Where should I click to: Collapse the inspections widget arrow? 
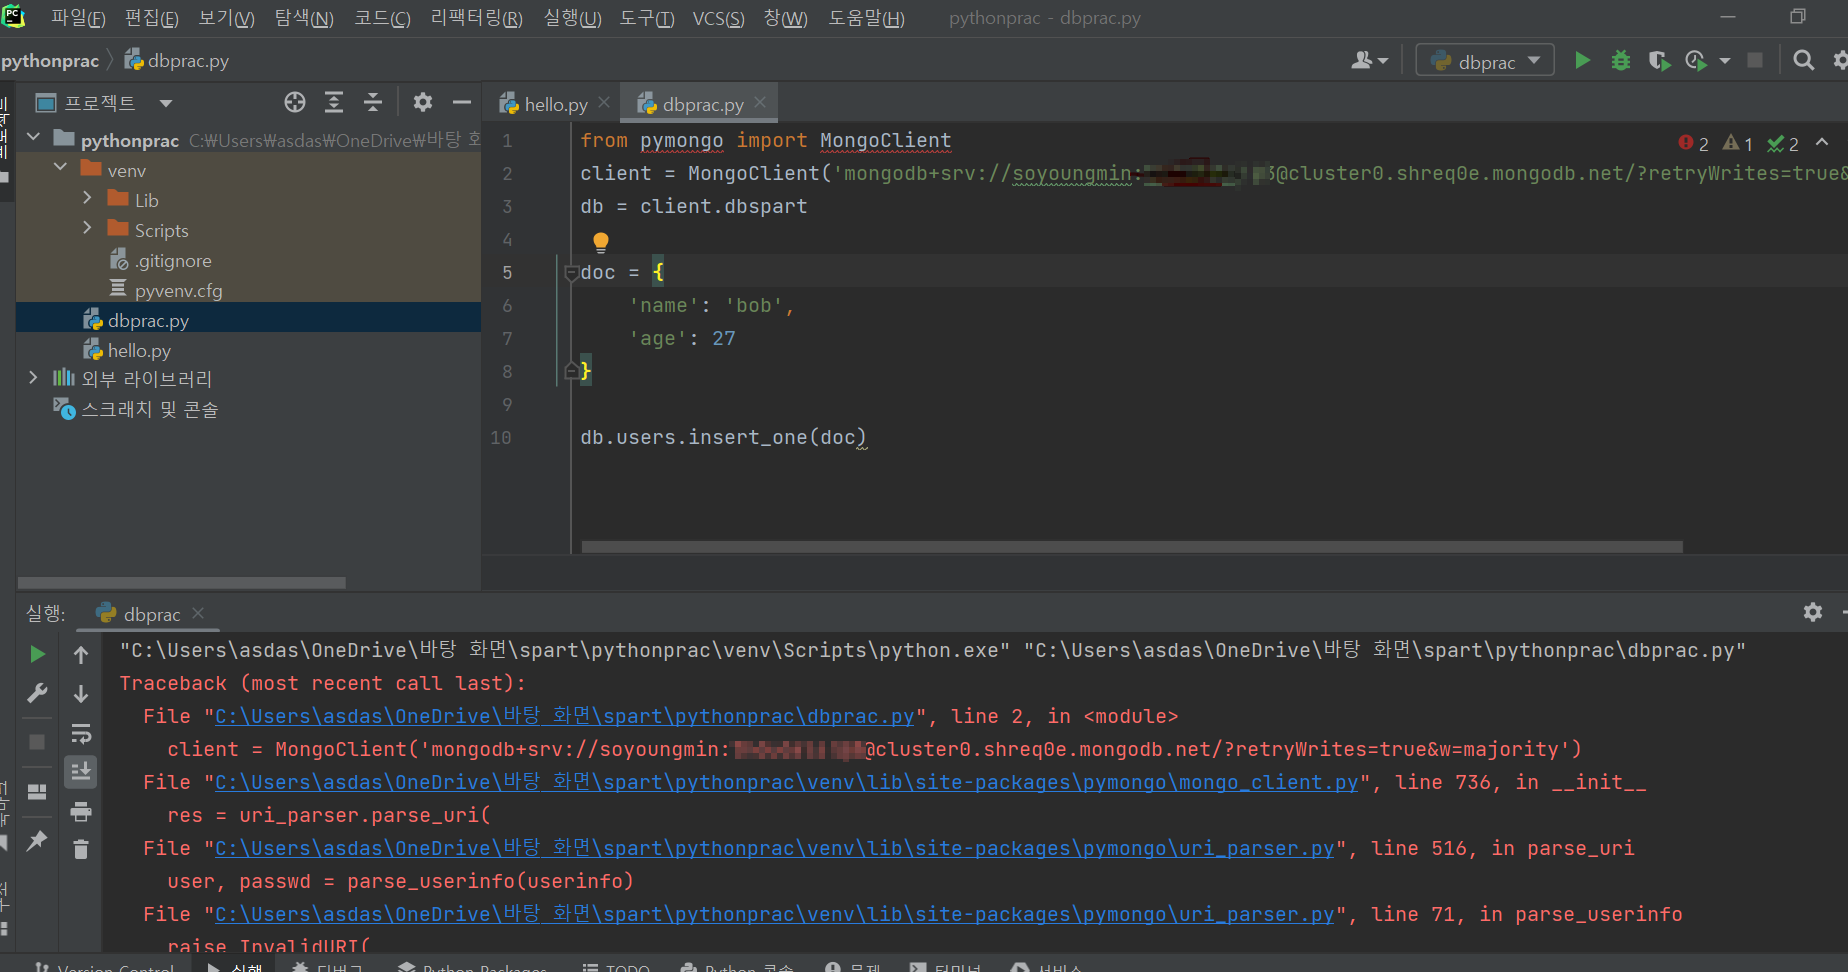(1822, 142)
